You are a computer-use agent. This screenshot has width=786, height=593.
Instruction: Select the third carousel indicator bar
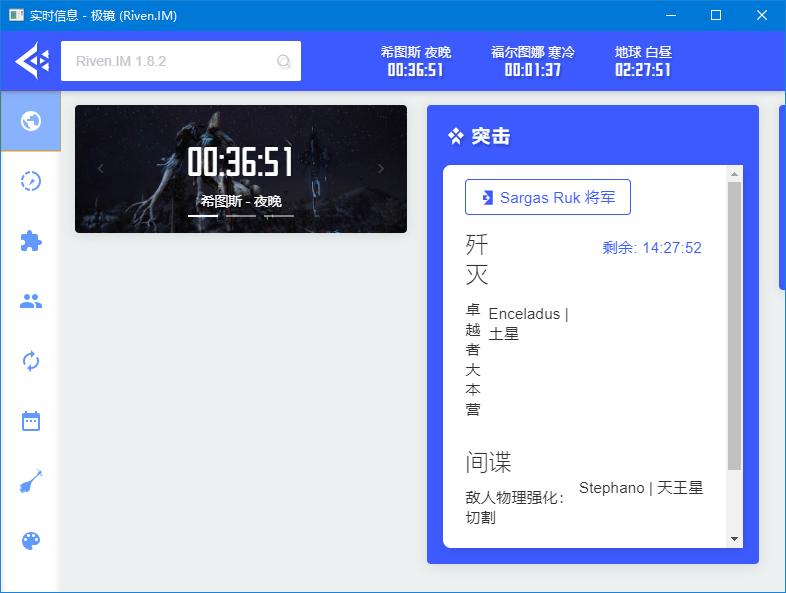coord(279,215)
